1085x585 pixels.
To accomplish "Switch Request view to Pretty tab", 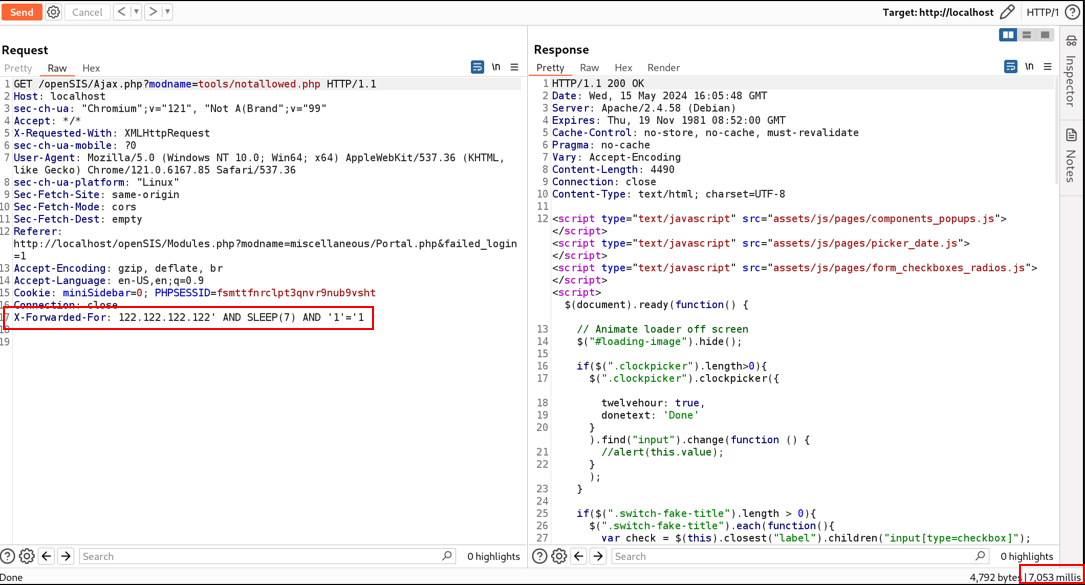I will pos(18,68).
